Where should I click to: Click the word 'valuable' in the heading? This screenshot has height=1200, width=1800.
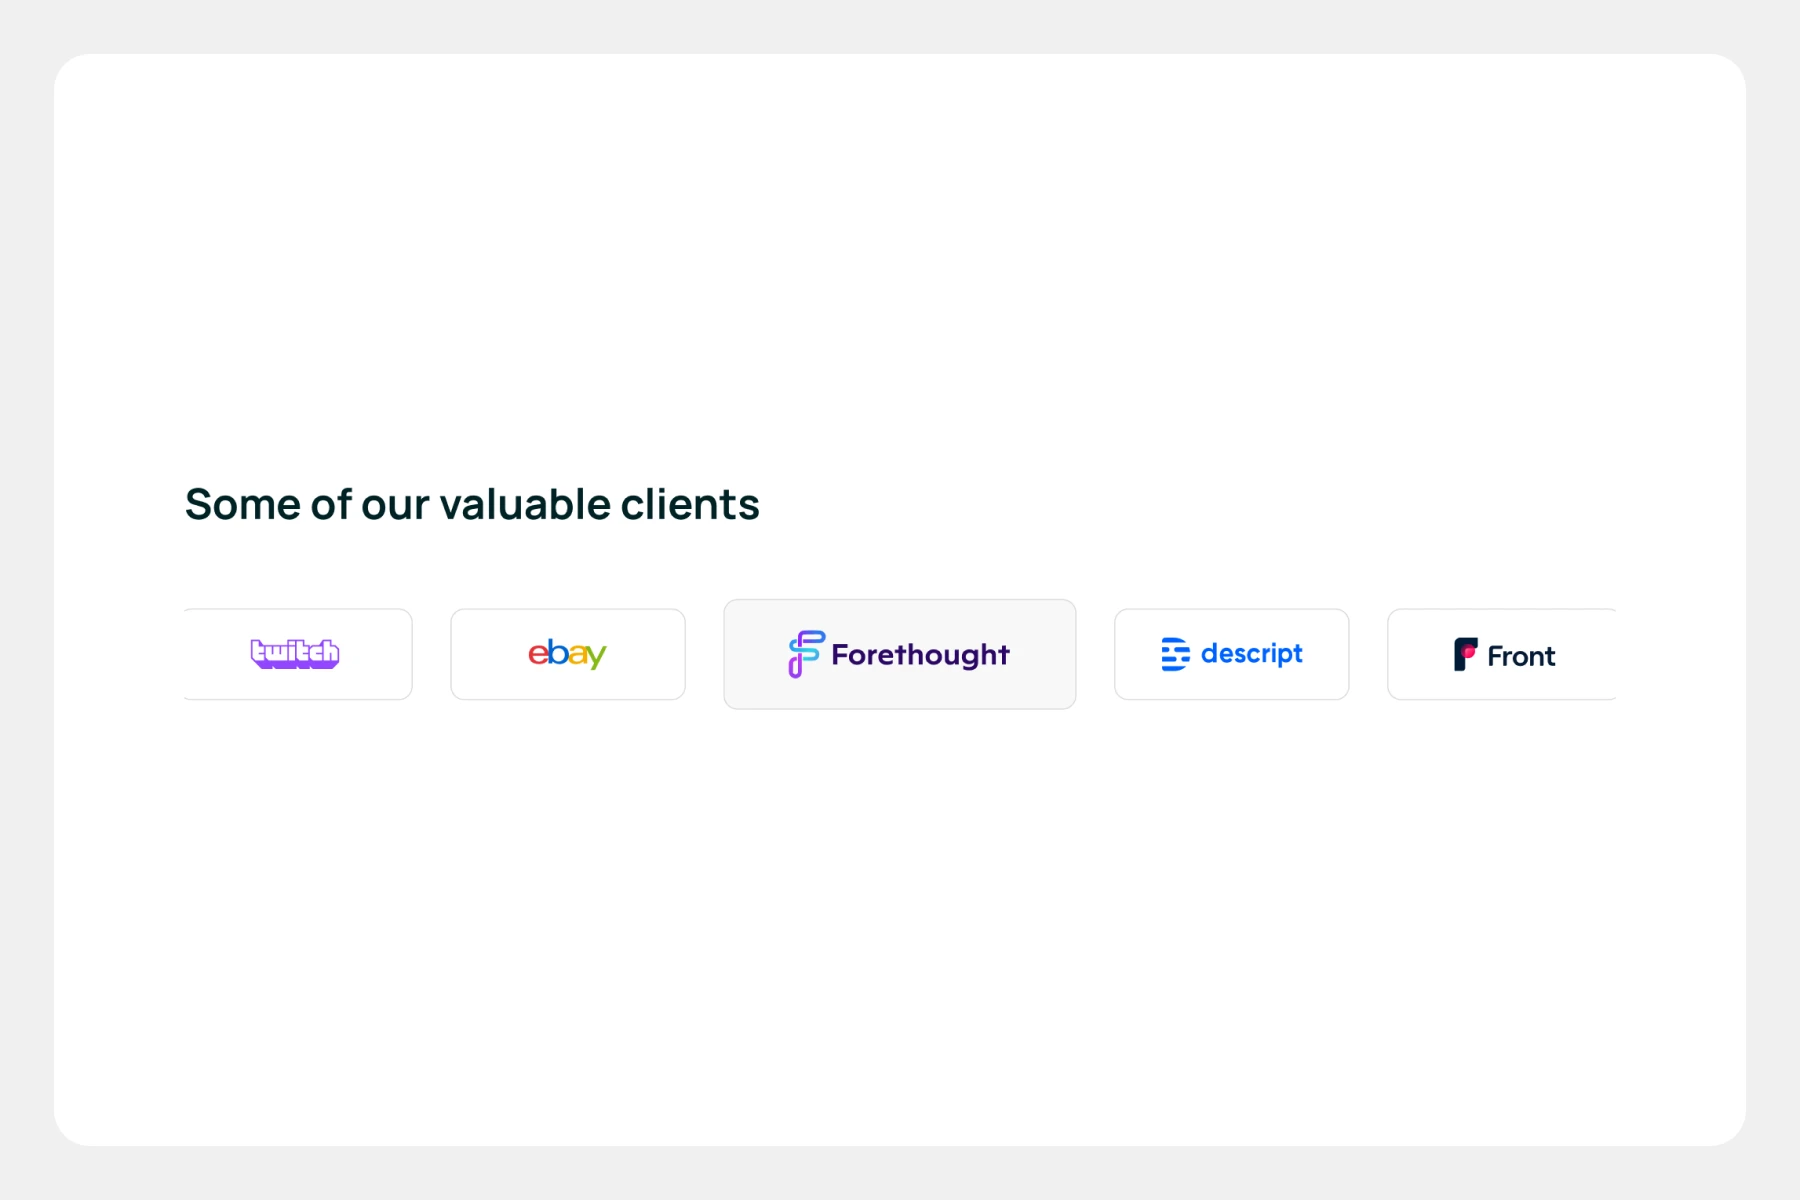525,504
